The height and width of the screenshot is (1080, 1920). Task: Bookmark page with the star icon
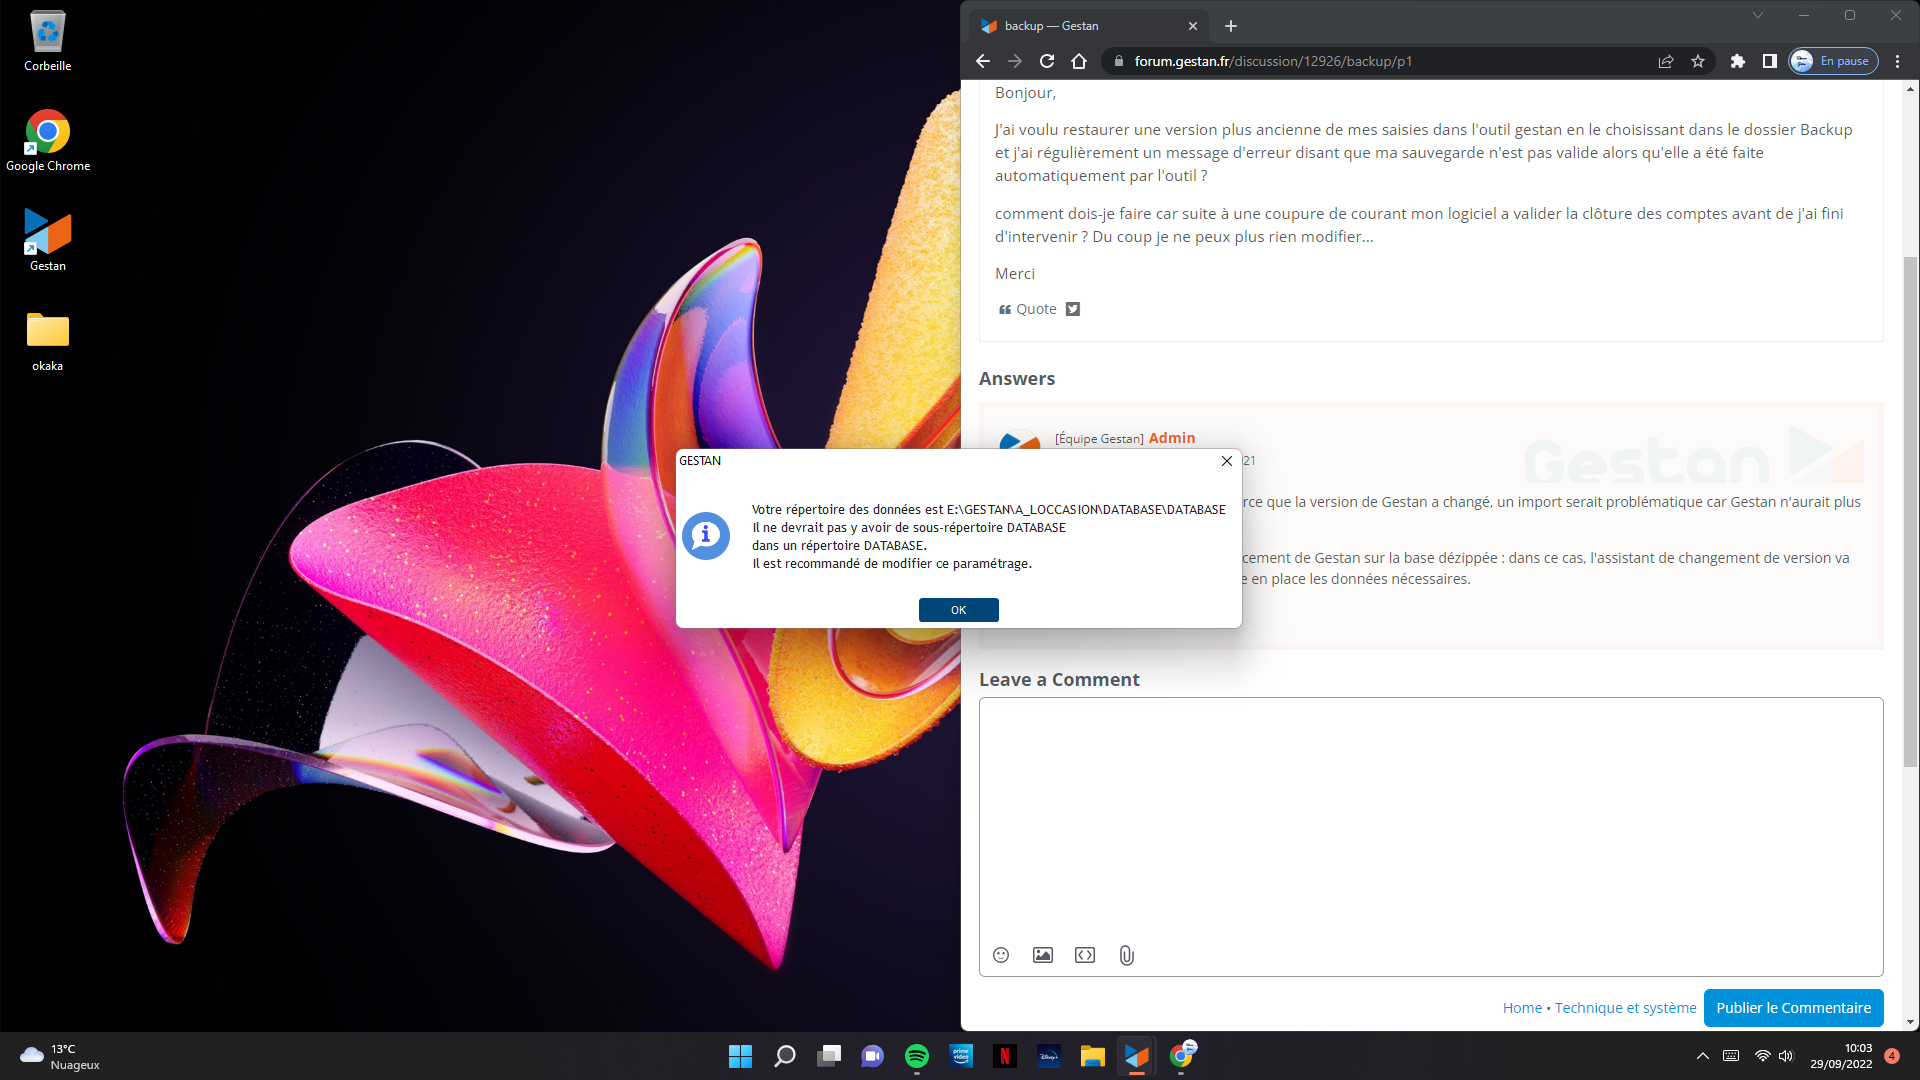pos(1698,61)
